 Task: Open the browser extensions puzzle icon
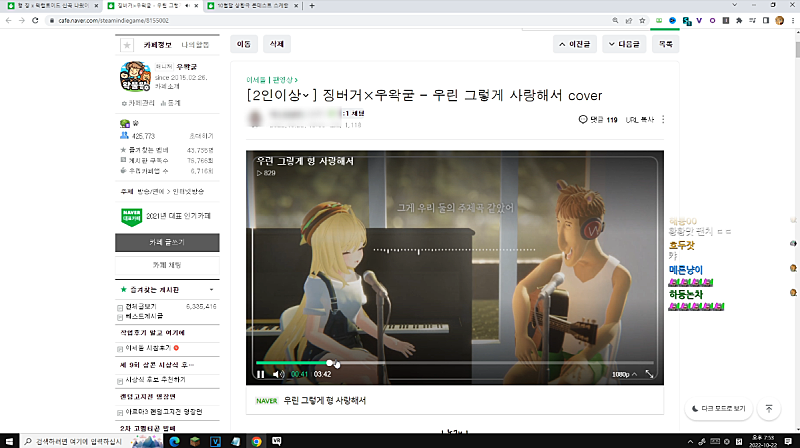click(x=739, y=20)
